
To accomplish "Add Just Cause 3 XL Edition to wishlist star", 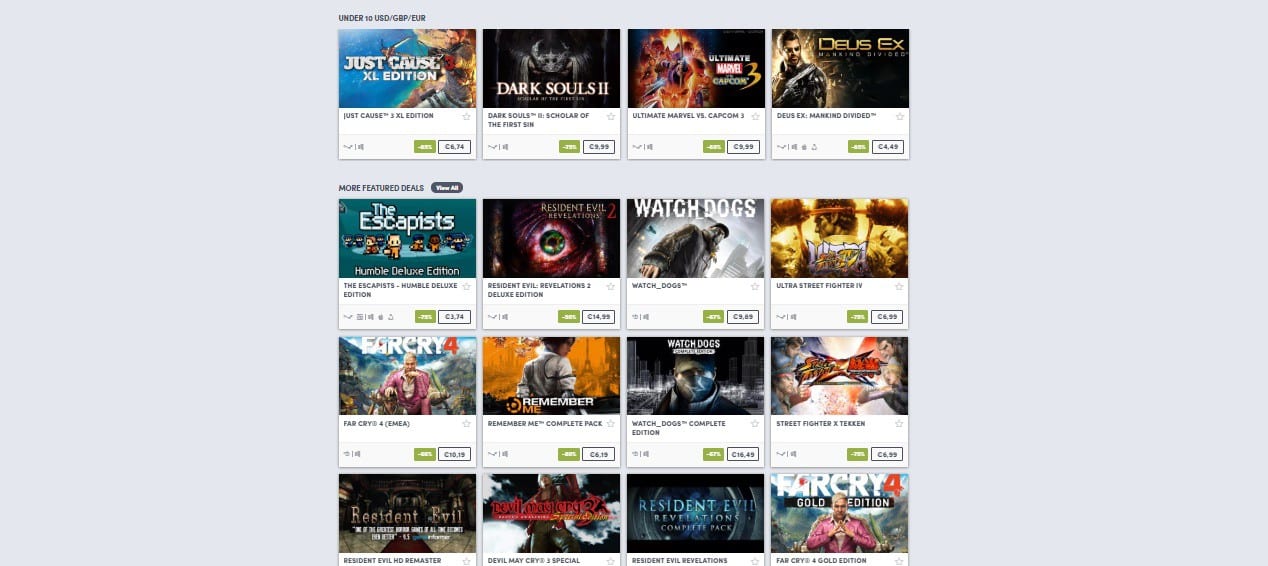I will pos(467,117).
